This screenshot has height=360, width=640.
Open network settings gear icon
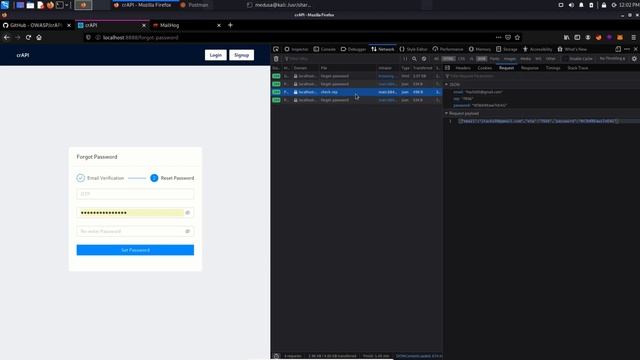point(634,59)
